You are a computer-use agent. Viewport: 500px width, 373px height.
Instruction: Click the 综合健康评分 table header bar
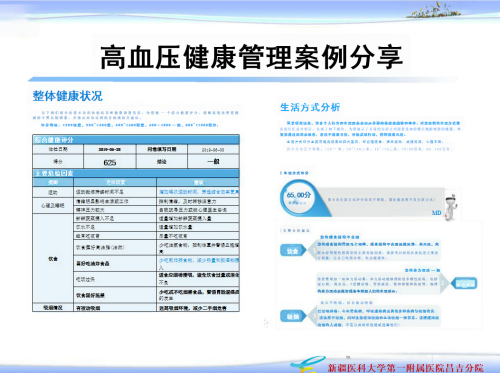pyautogui.click(x=136, y=140)
